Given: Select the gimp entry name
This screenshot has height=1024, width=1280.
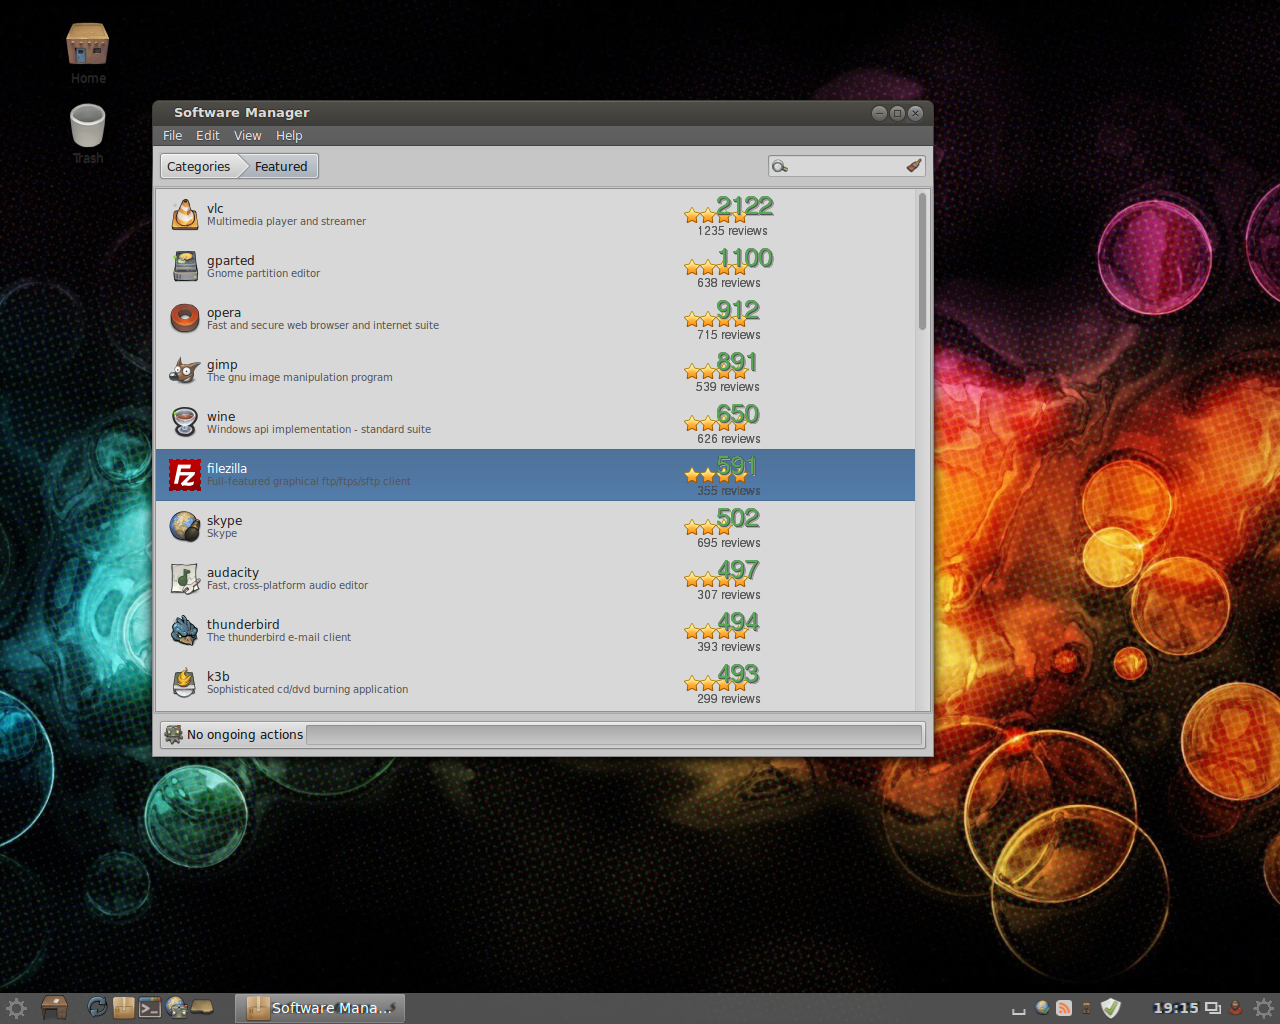Looking at the screenshot, I should click(222, 365).
